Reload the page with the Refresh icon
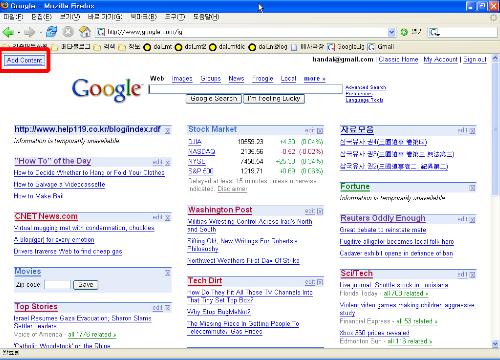500x360 pixels. pyautogui.click(x=51, y=32)
